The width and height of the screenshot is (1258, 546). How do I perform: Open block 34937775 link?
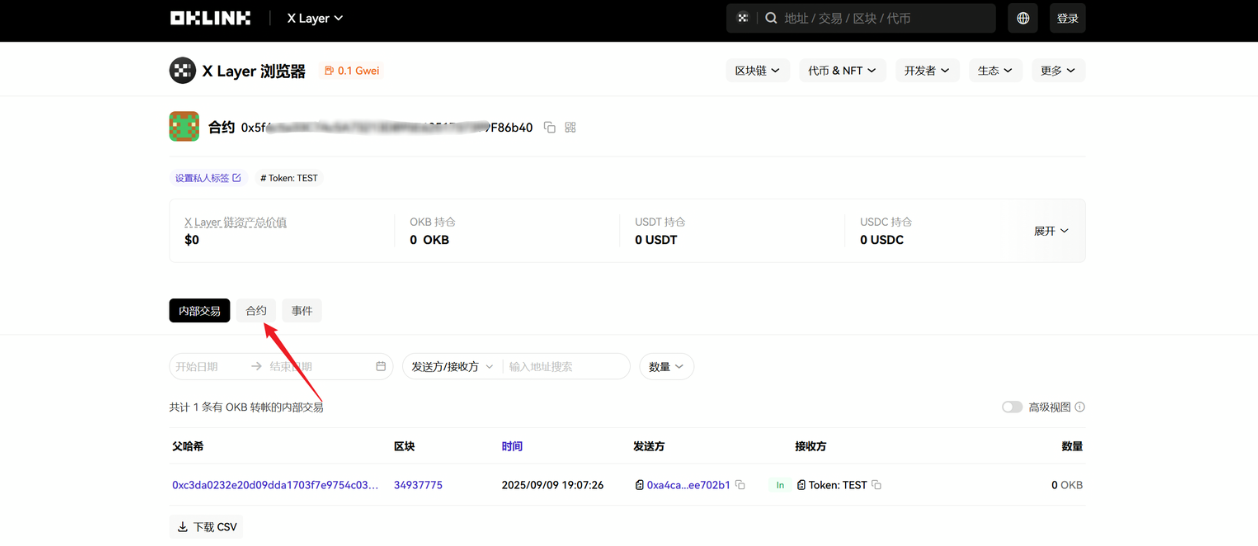418,485
